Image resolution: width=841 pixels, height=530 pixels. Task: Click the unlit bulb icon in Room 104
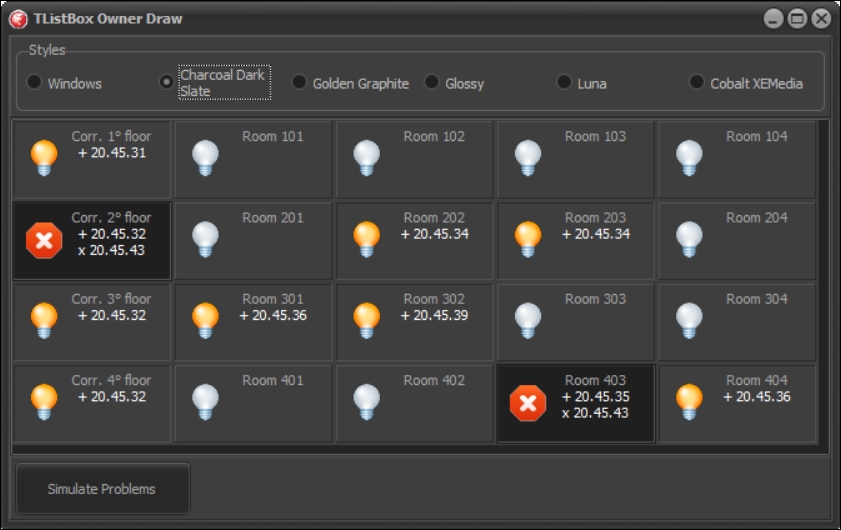tap(689, 158)
